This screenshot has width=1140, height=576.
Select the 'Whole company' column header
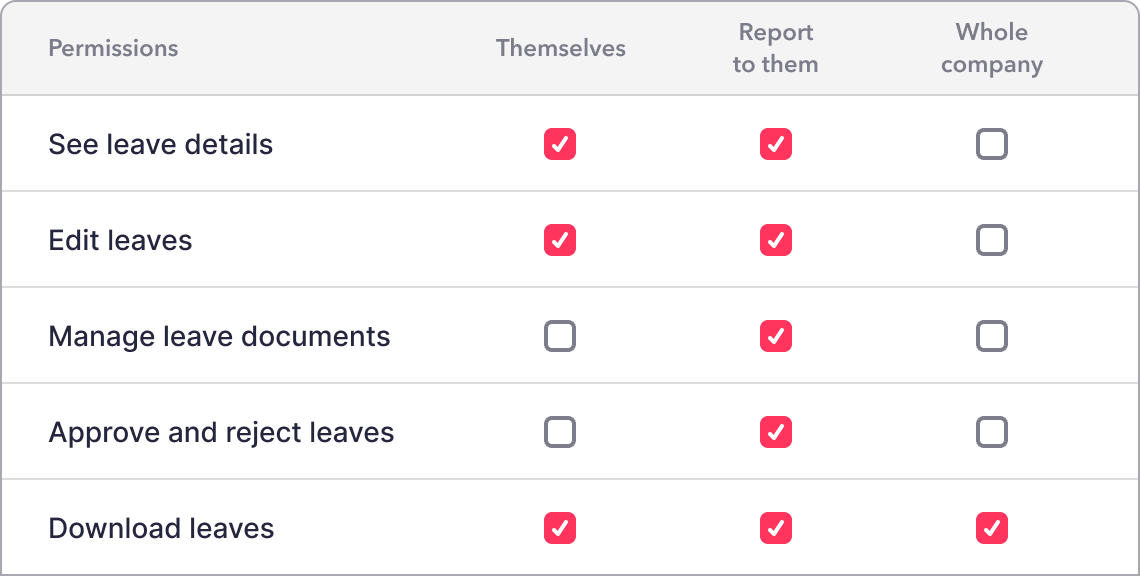(x=991, y=47)
